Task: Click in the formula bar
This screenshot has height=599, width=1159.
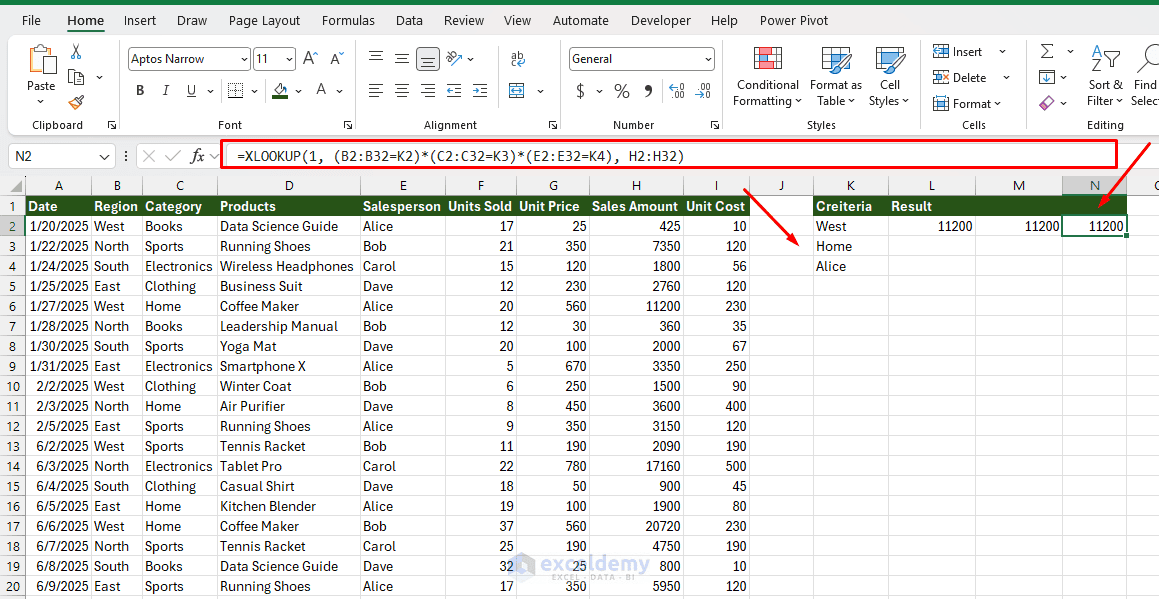Action: (x=668, y=156)
